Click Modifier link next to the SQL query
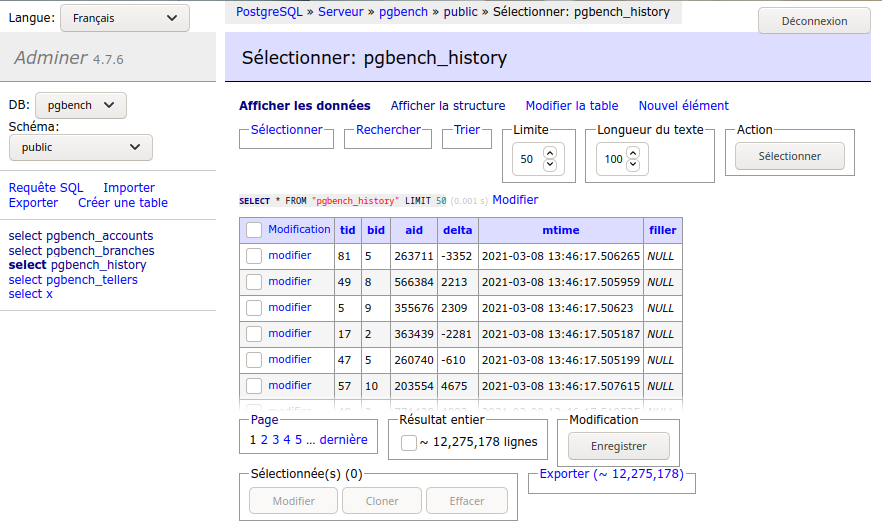This screenshot has height=523, width=882. pyautogui.click(x=515, y=200)
